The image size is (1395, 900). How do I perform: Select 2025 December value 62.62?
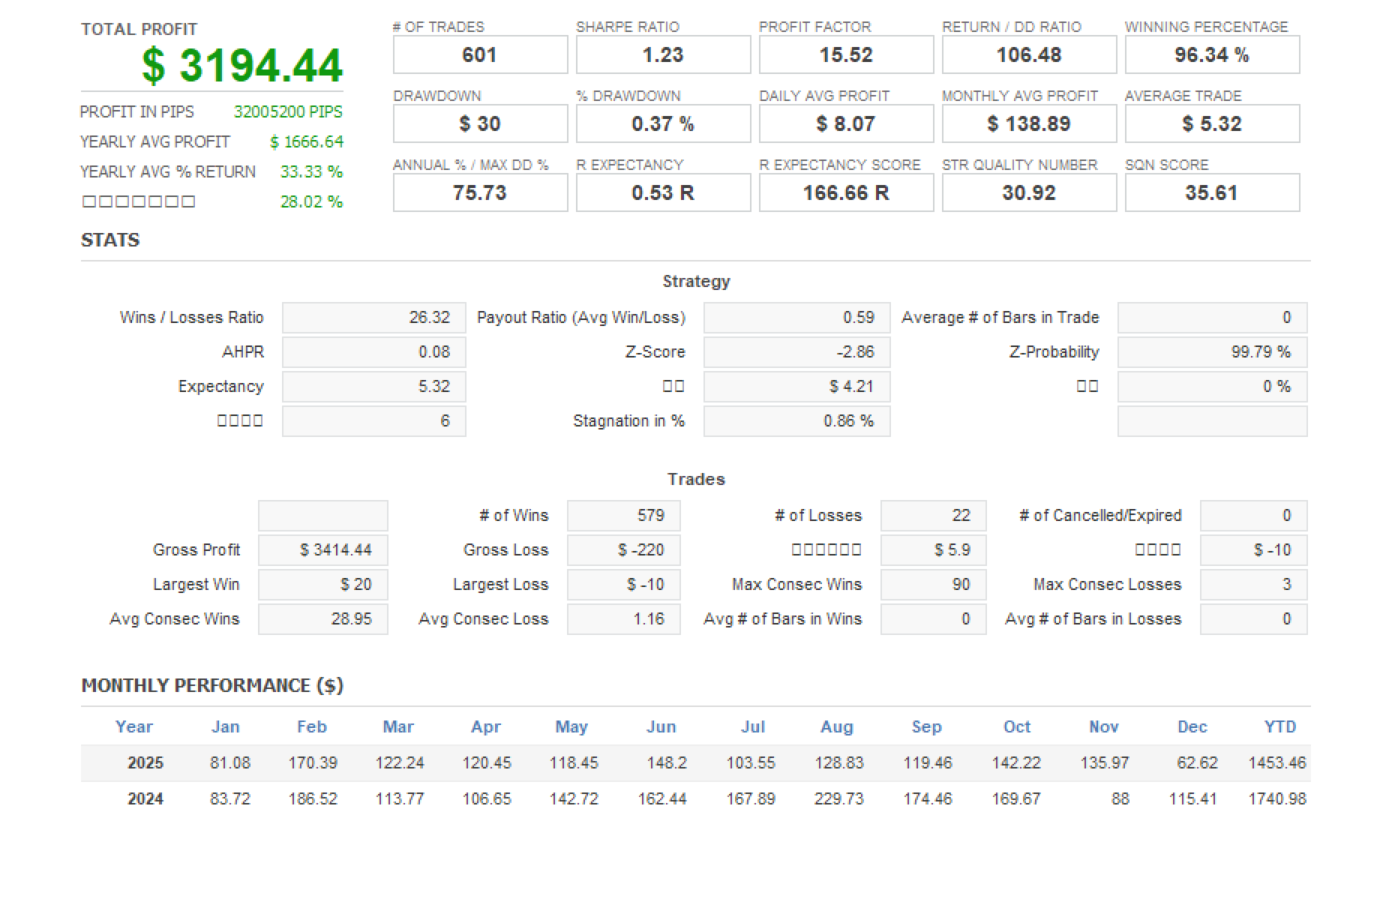click(x=1197, y=763)
